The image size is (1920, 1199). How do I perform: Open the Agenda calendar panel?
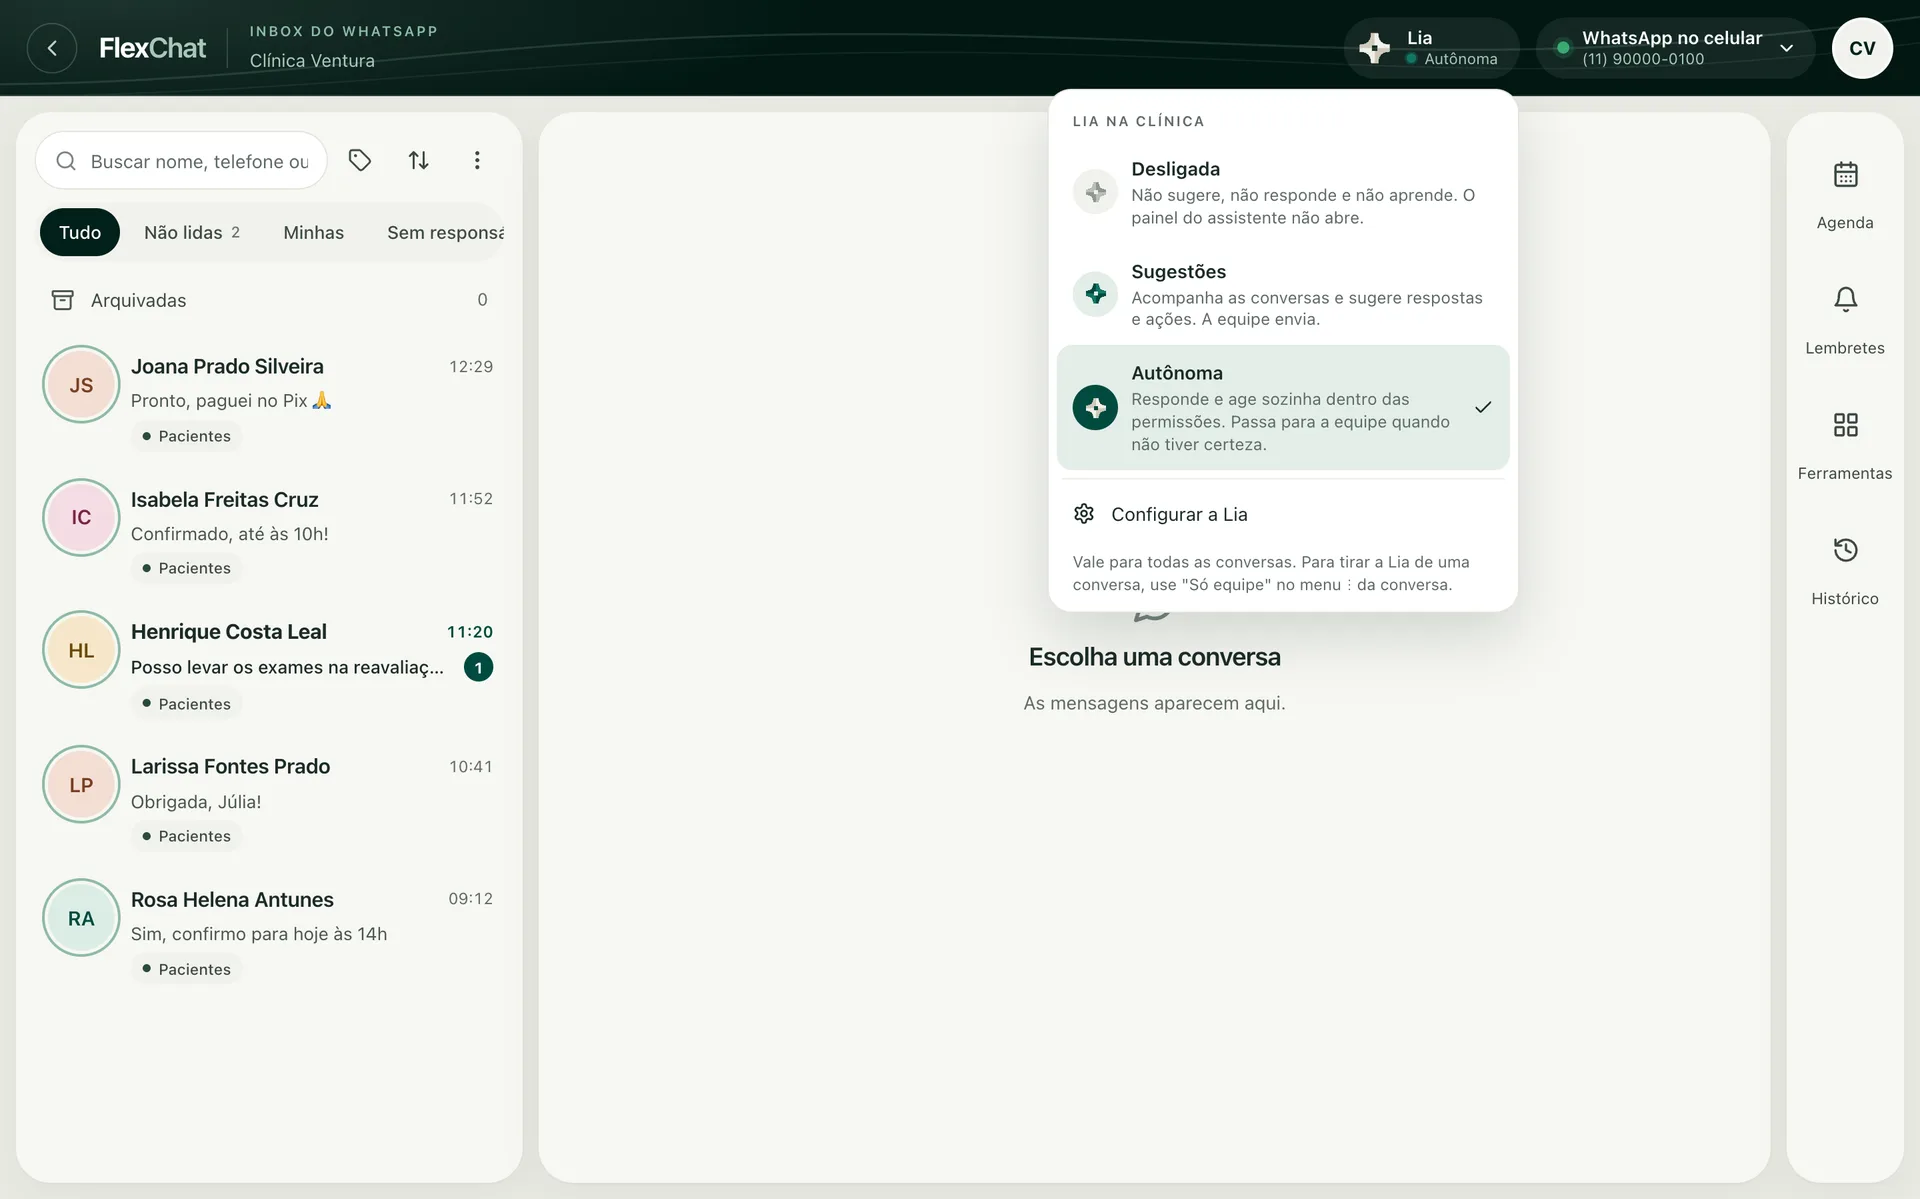pyautogui.click(x=1845, y=195)
